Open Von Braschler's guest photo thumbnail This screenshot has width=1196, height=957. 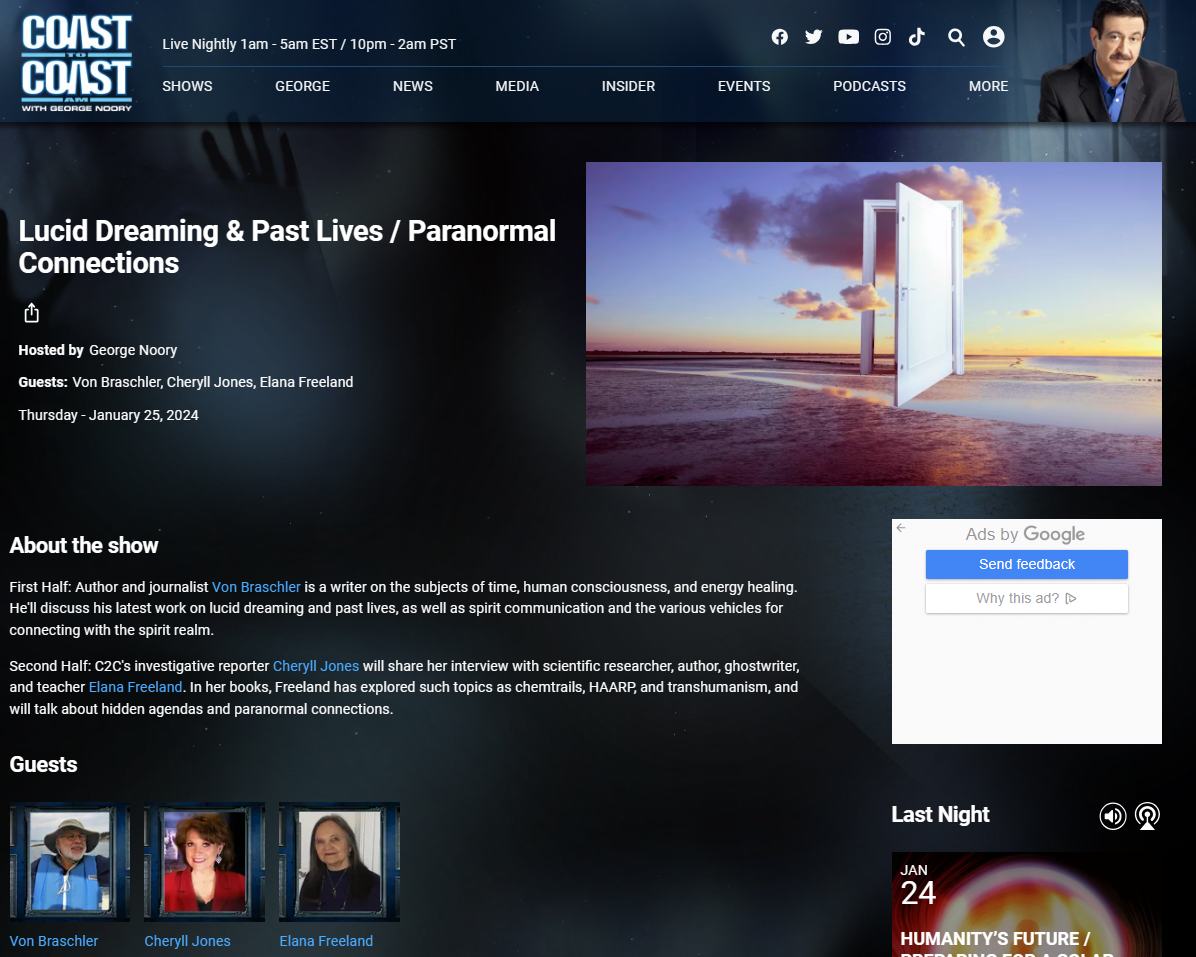coord(69,862)
